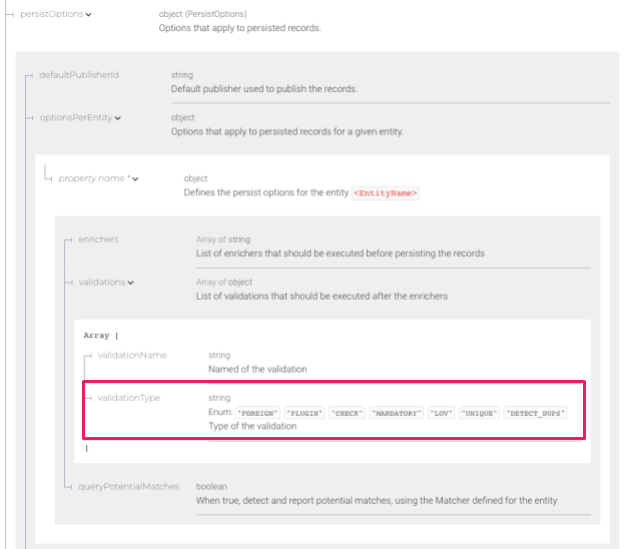Collapse the validations array chevron
The width and height of the screenshot is (624, 549).
tap(131, 282)
